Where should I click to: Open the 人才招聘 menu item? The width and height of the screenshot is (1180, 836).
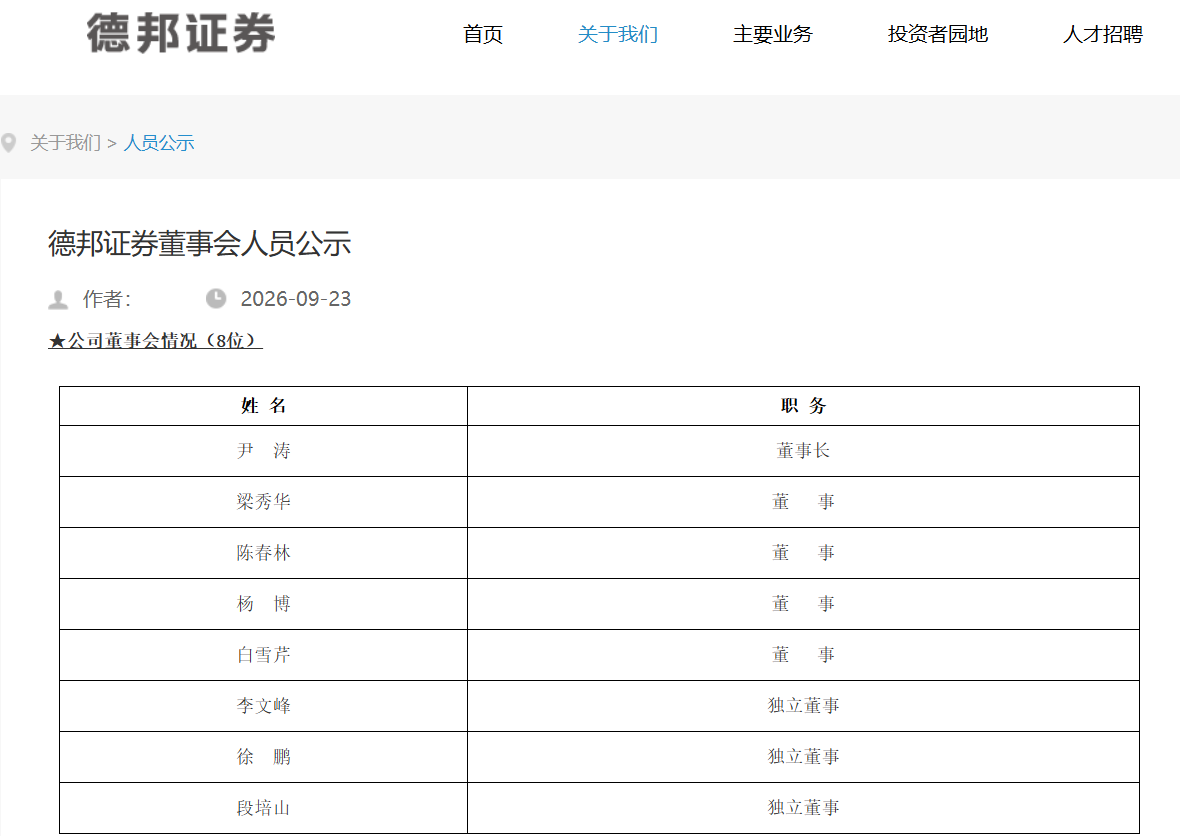tap(1102, 34)
